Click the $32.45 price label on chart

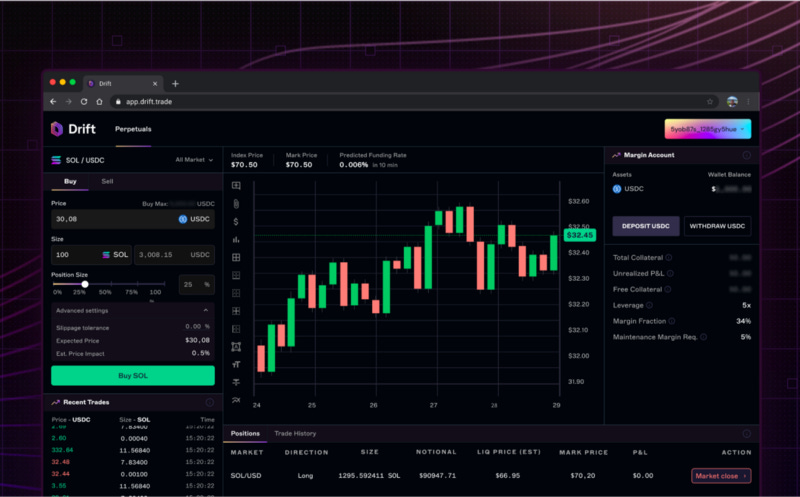(580, 235)
